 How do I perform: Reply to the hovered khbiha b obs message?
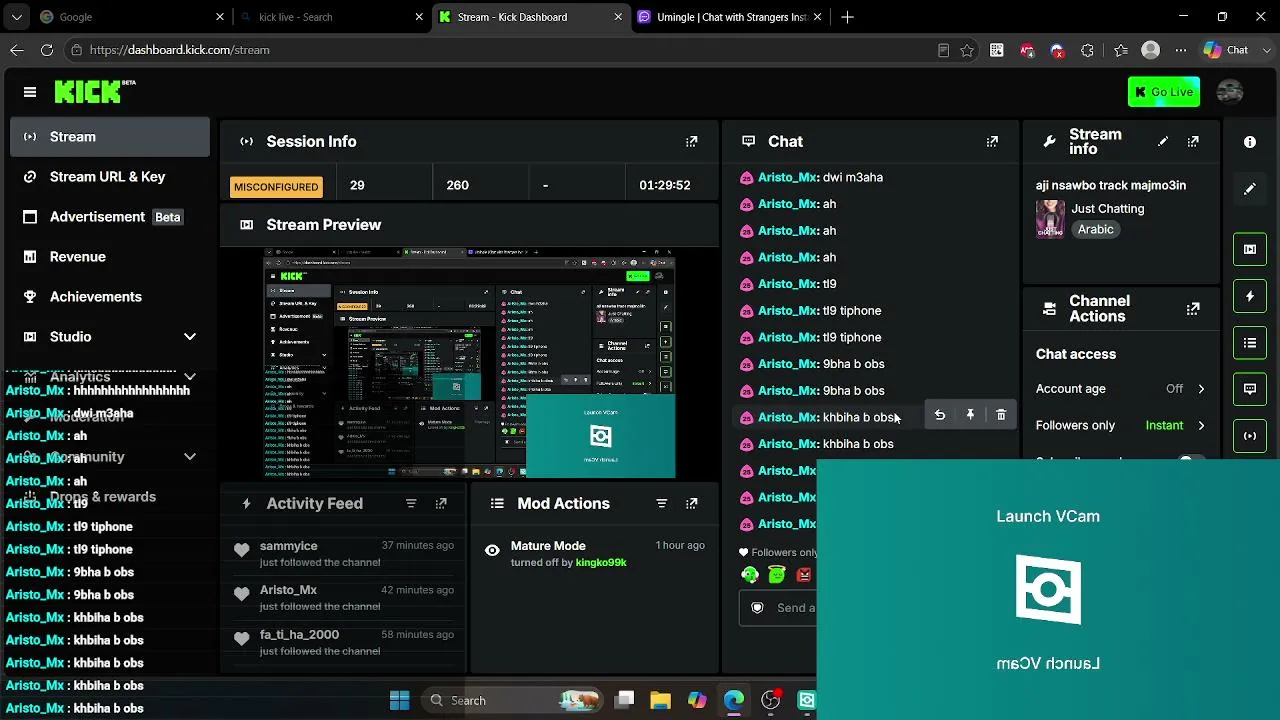click(x=940, y=415)
